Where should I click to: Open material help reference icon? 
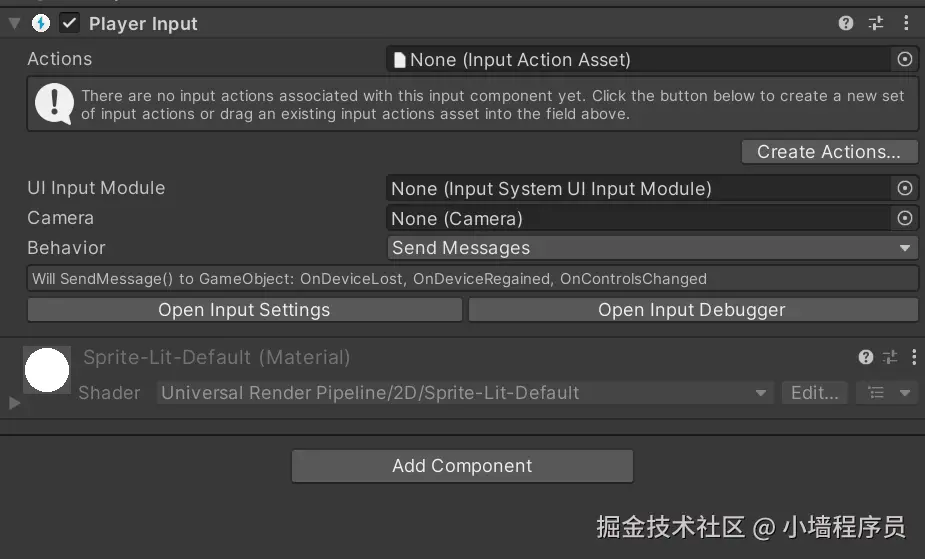pyautogui.click(x=866, y=357)
